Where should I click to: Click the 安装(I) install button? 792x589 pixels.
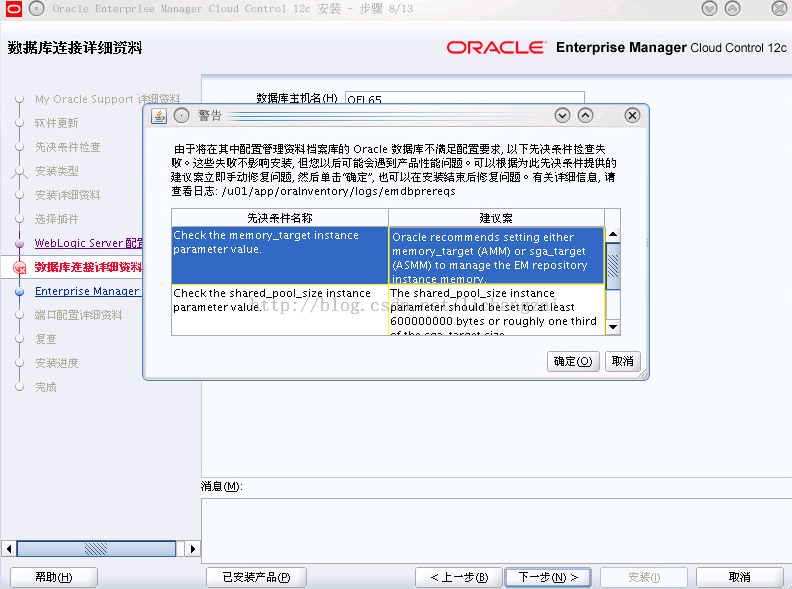click(x=644, y=577)
